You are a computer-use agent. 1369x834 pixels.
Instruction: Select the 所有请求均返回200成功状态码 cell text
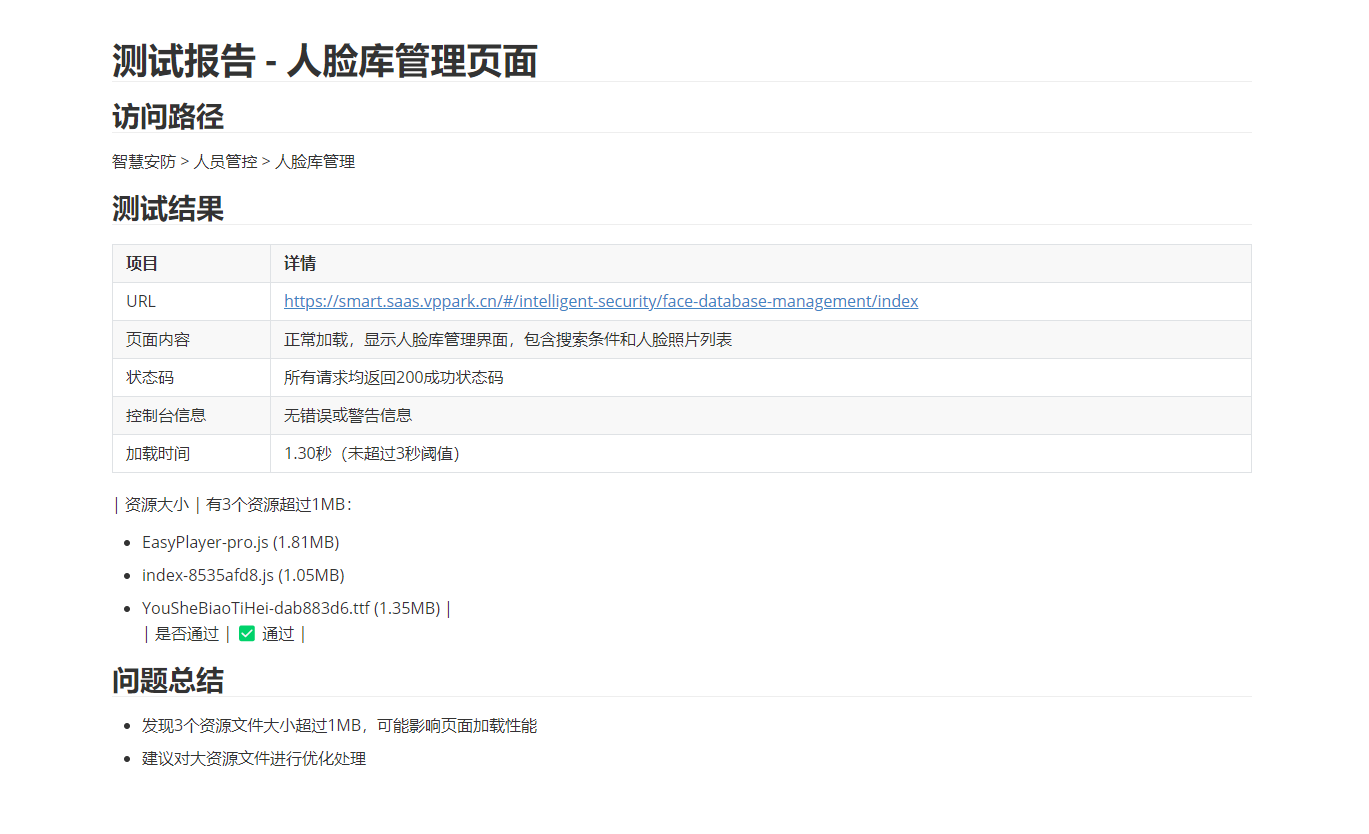point(393,377)
